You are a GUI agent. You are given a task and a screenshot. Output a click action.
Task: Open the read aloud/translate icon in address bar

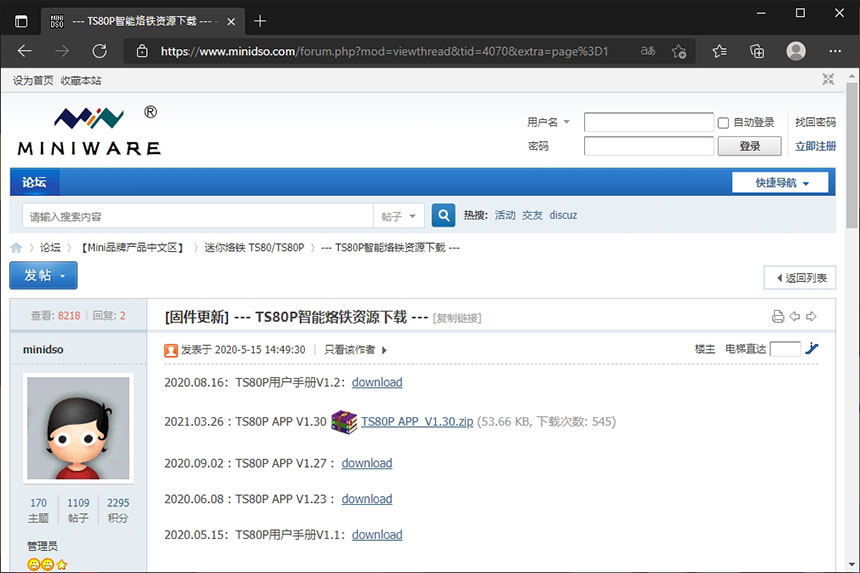(x=648, y=51)
